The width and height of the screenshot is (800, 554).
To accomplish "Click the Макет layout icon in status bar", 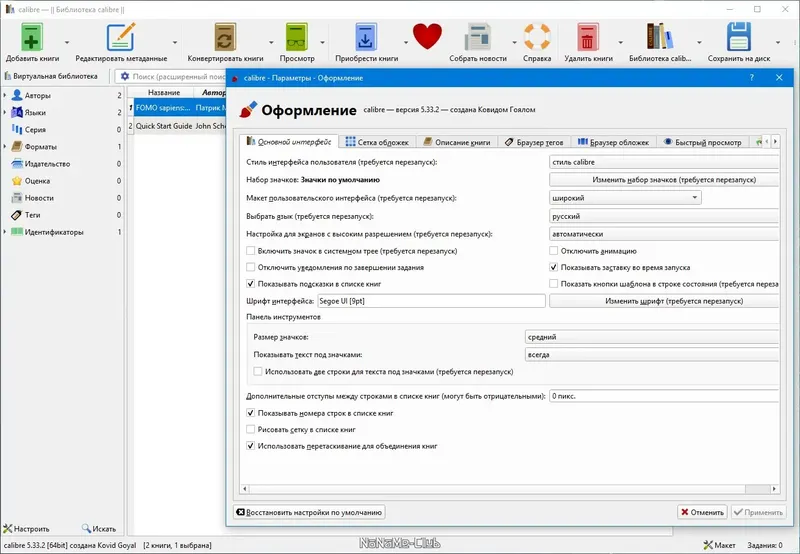I will [x=708, y=545].
